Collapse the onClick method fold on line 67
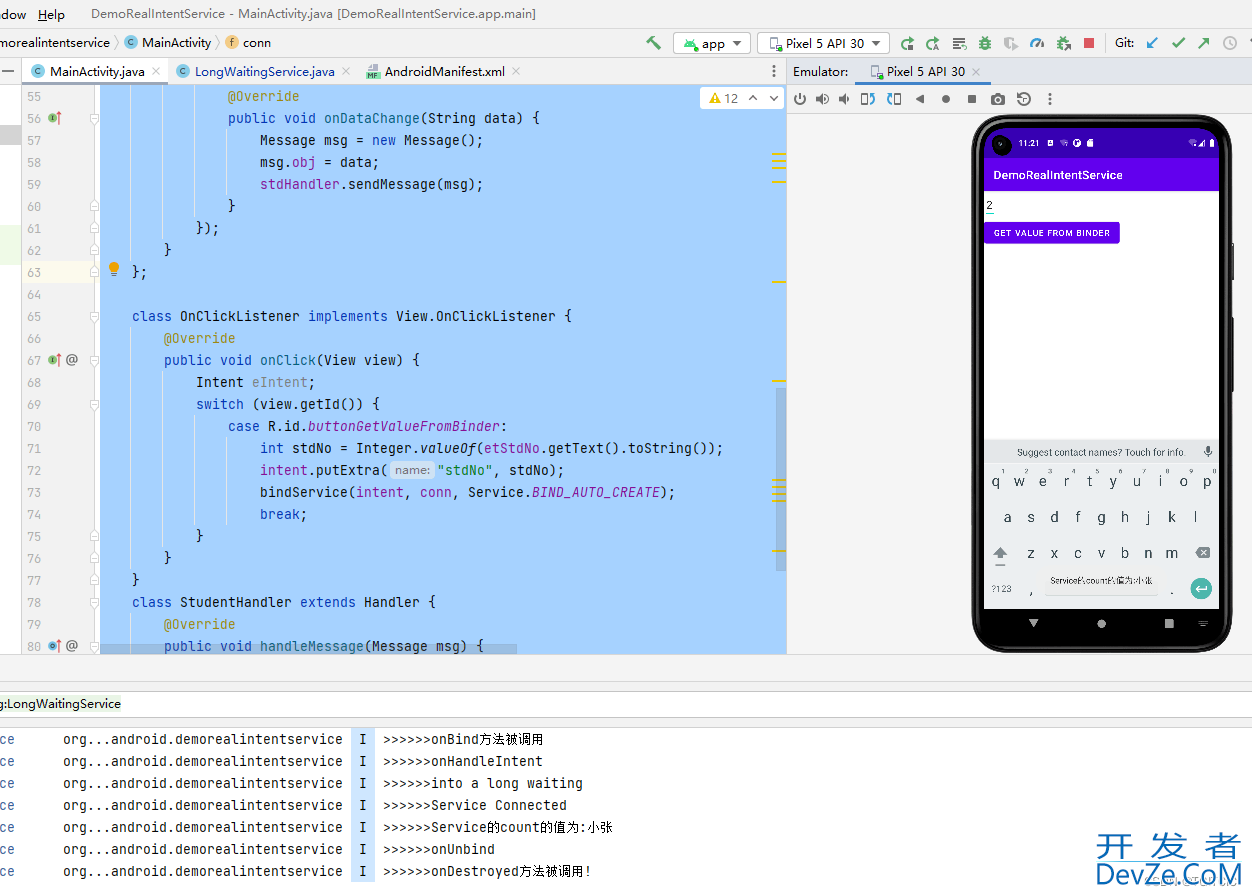 click(95, 360)
